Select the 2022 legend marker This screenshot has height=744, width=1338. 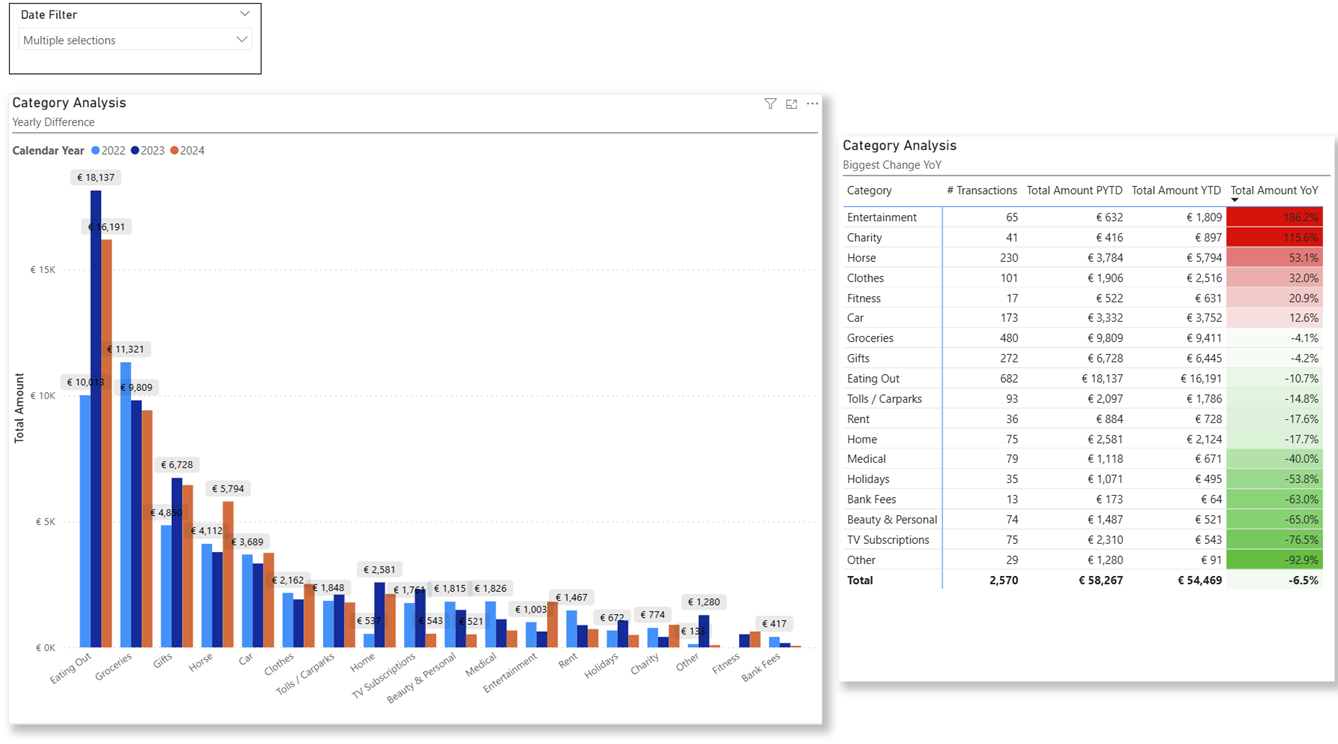coord(96,151)
